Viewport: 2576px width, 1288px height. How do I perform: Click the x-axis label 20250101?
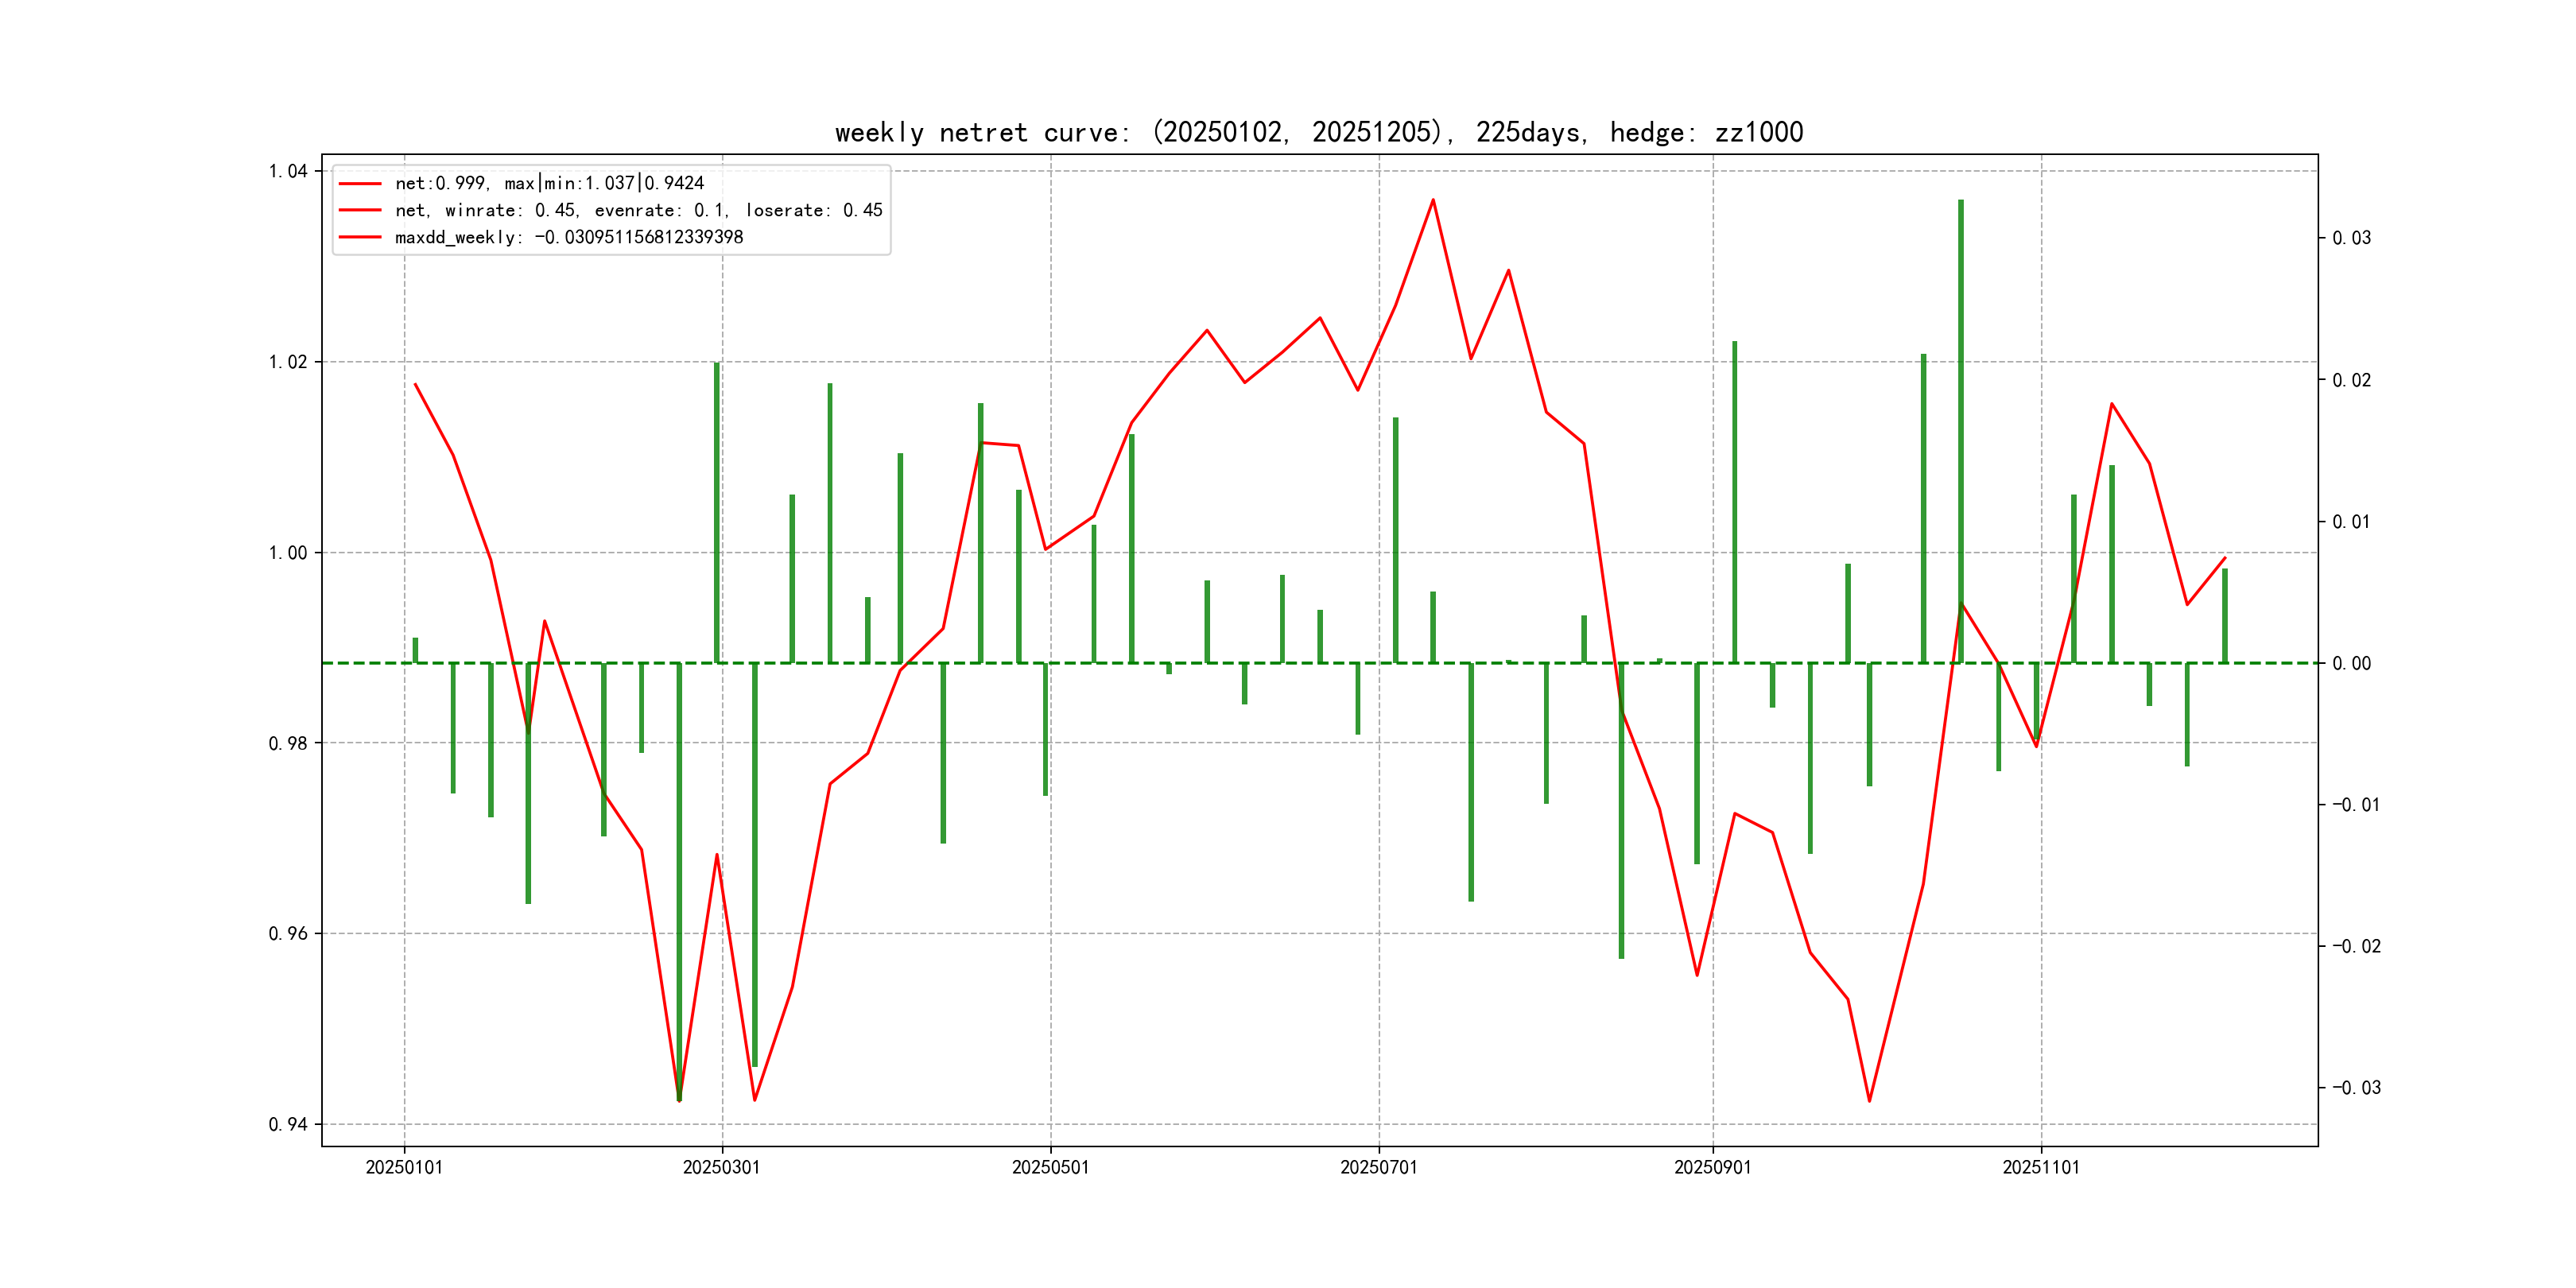(x=404, y=1167)
